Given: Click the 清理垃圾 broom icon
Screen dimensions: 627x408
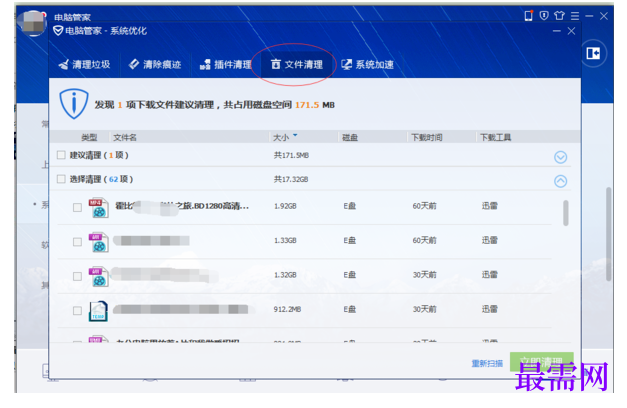Looking at the screenshot, I should (64, 64).
